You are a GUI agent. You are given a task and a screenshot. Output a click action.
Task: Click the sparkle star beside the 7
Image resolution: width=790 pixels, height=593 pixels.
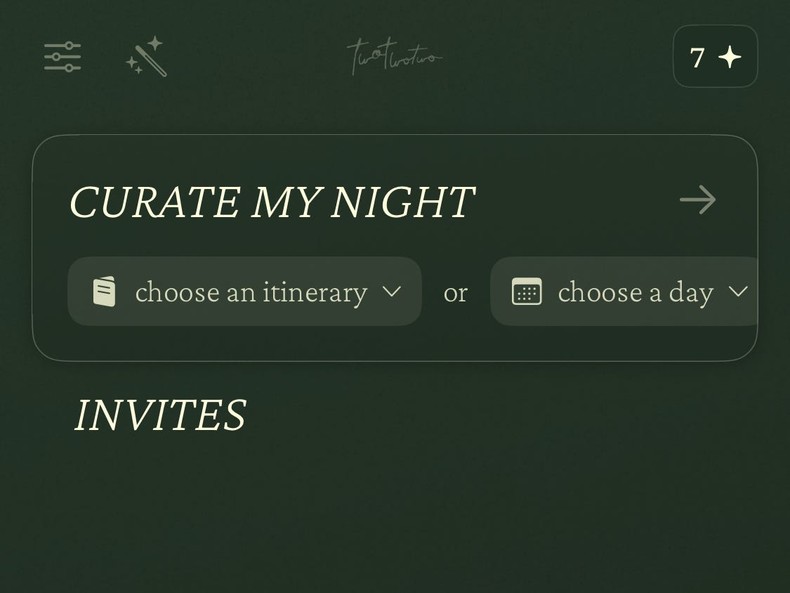730,57
